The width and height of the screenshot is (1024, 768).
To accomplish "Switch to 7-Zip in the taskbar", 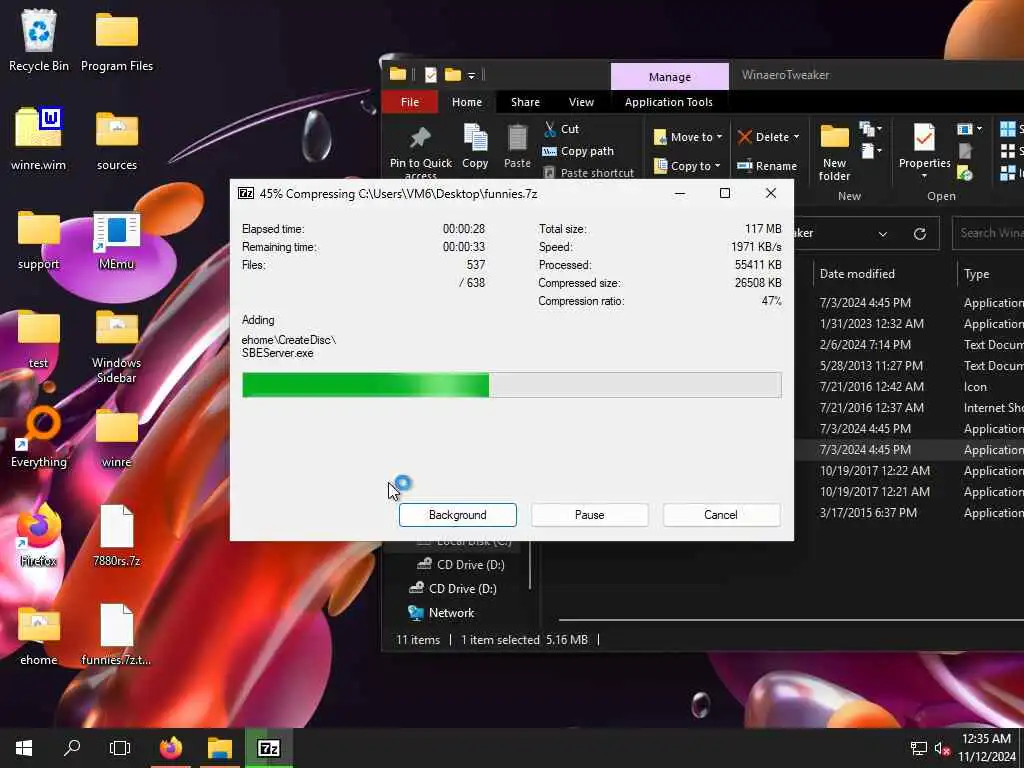I will pyautogui.click(x=268, y=748).
